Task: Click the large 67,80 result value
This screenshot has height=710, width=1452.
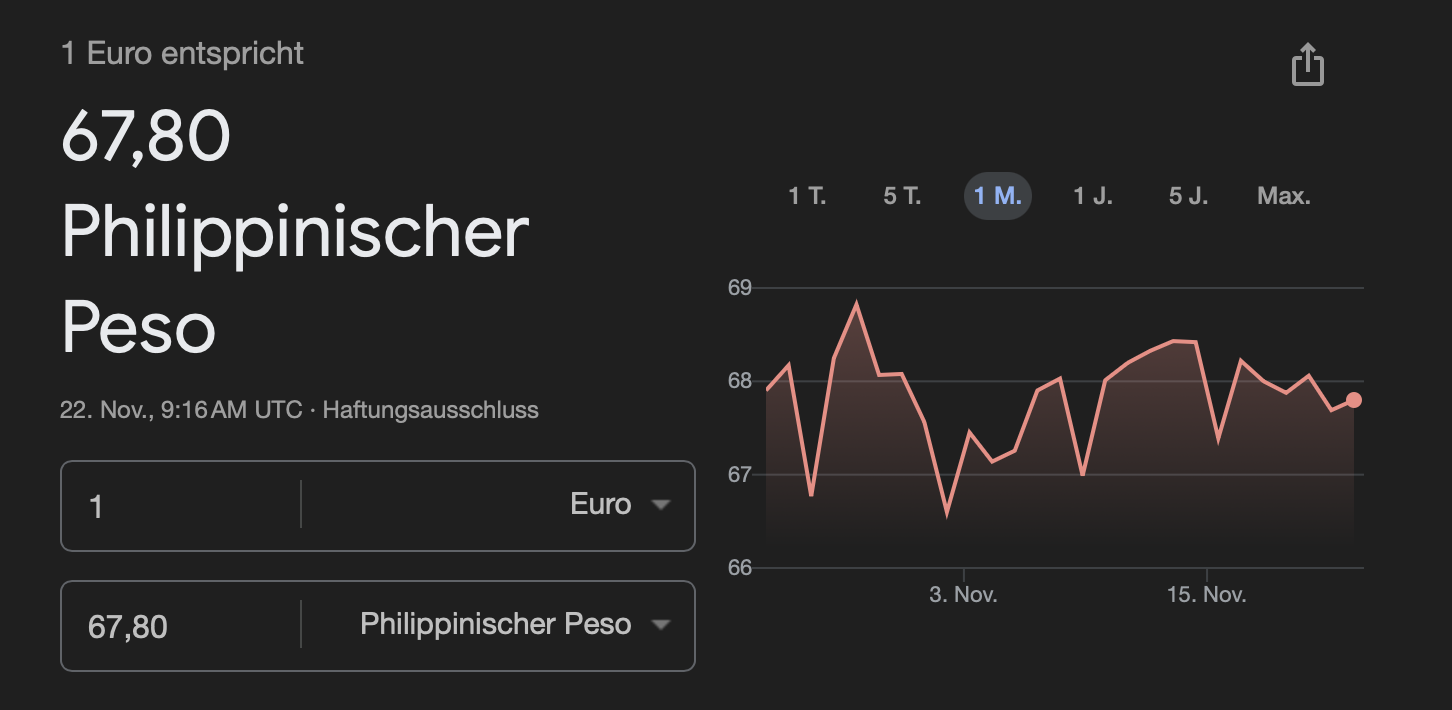Action: [146, 137]
